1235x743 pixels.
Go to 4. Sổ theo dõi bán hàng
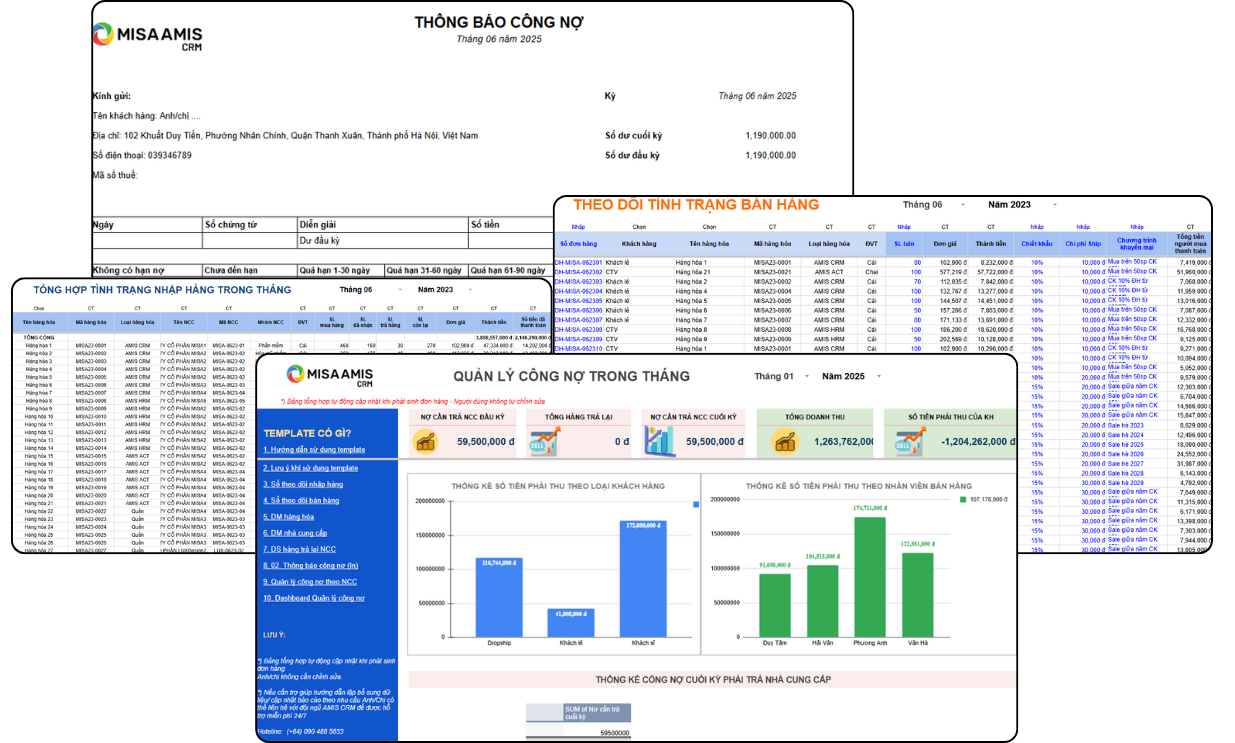point(301,500)
